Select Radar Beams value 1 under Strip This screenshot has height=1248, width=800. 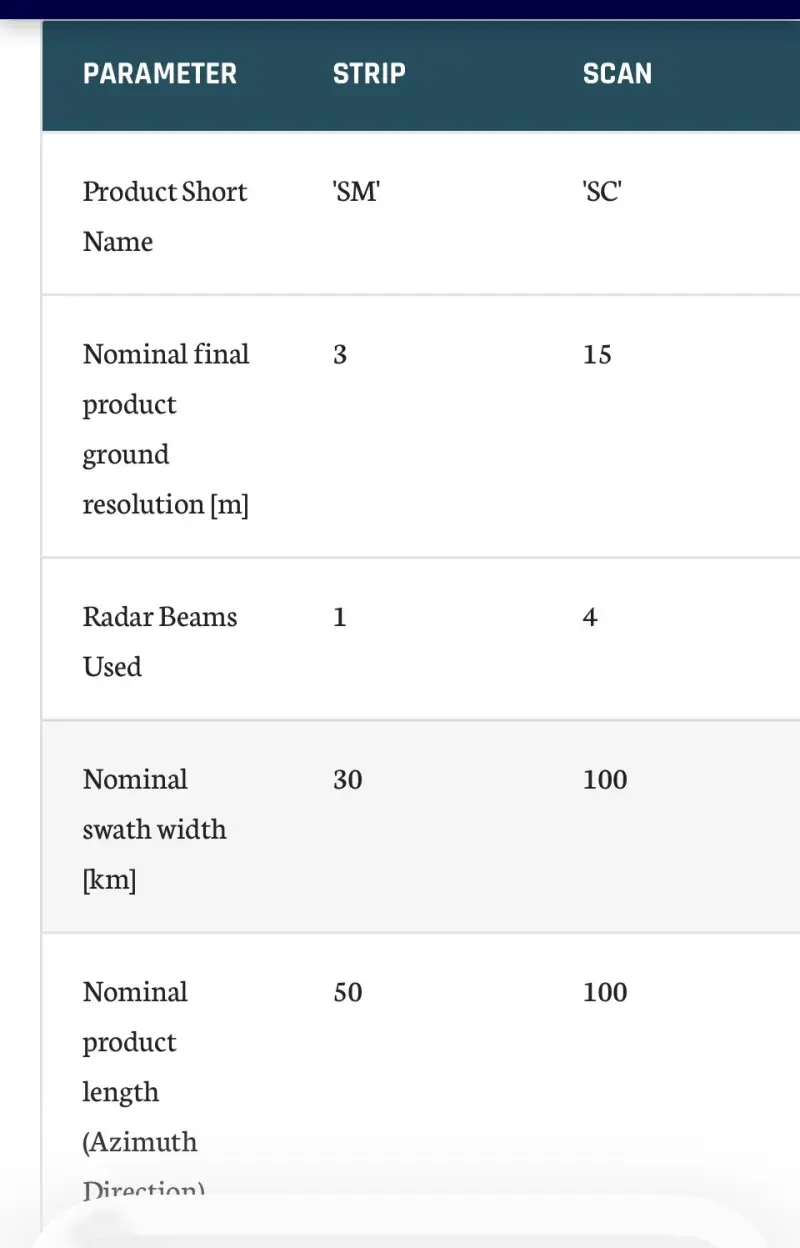tap(340, 617)
